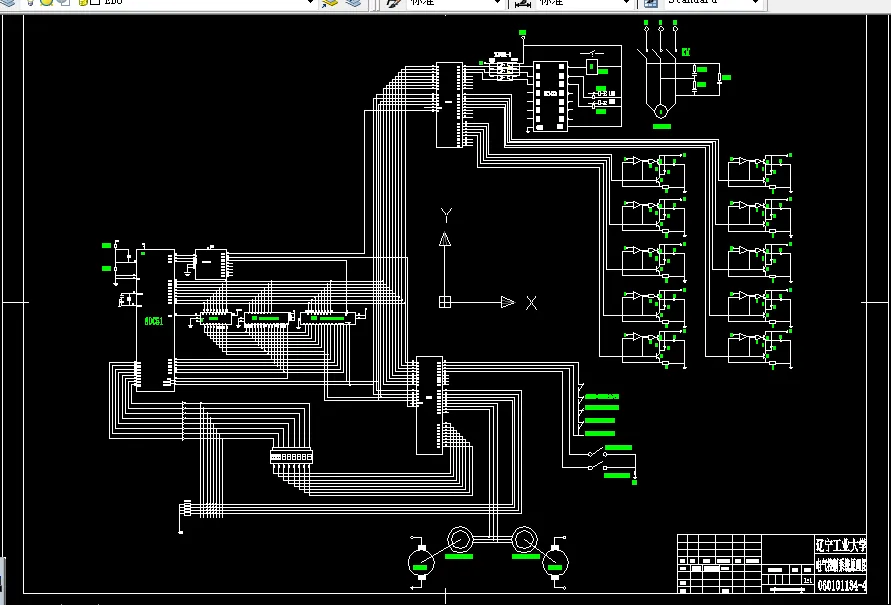The height and width of the screenshot is (605, 891).
Task: Select the 辽宁工业大学 title block text
Action: 842,545
